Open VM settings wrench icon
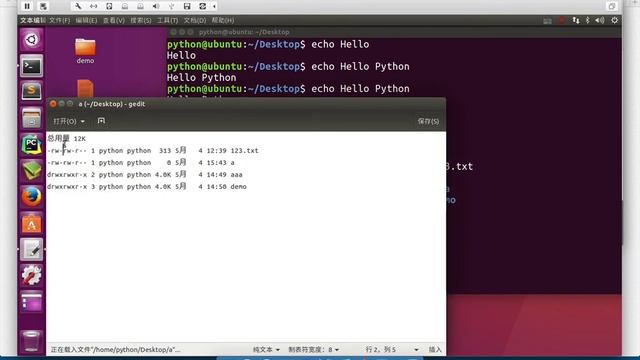The width and height of the screenshot is (640, 360). (x=78, y=6)
